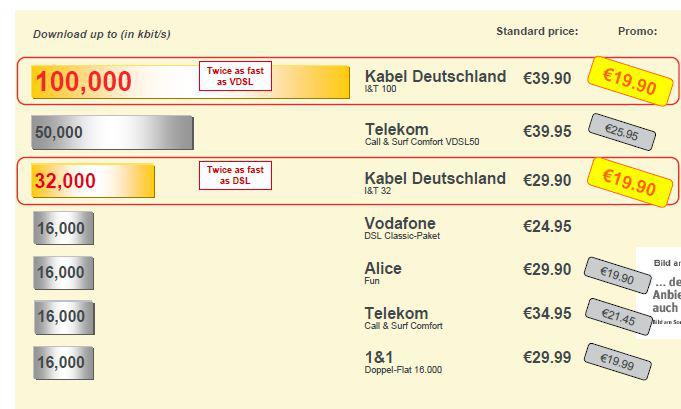Click the grey €21.45 promo tag
Image resolution: width=681 pixels, height=409 pixels.
tap(617, 316)
